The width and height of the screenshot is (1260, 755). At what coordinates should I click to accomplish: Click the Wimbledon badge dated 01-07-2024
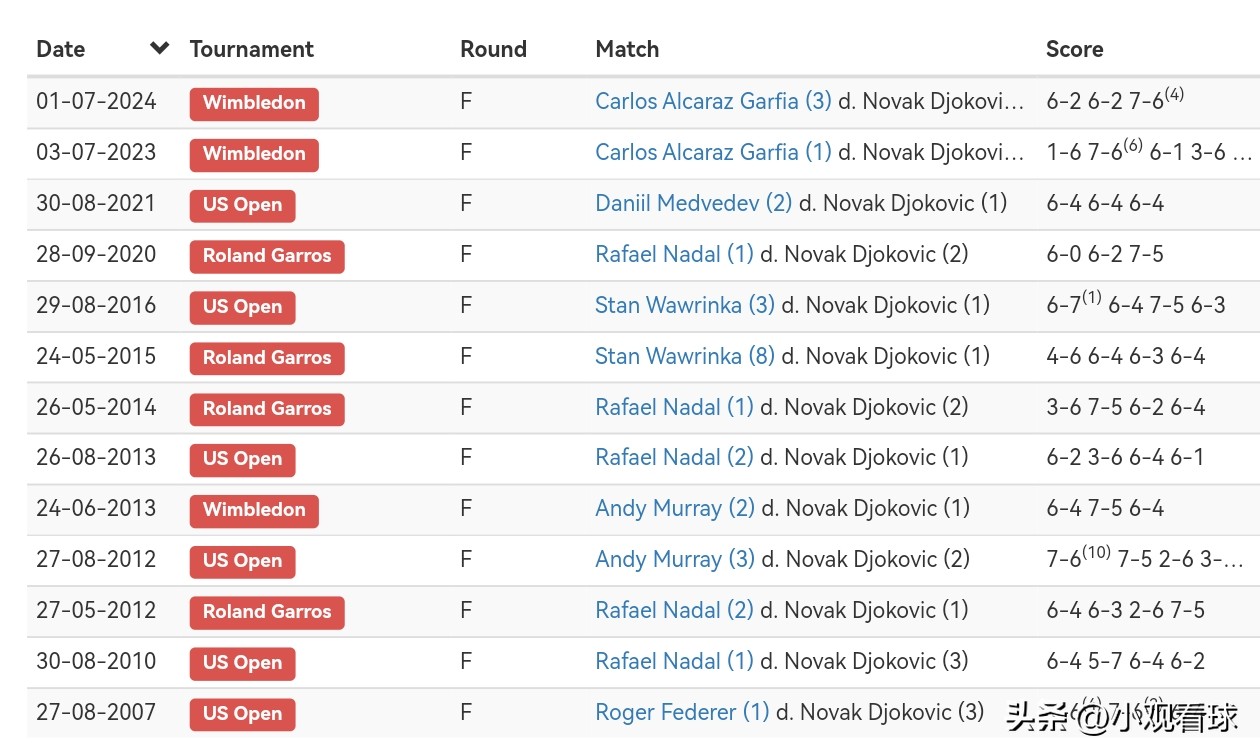254,103
